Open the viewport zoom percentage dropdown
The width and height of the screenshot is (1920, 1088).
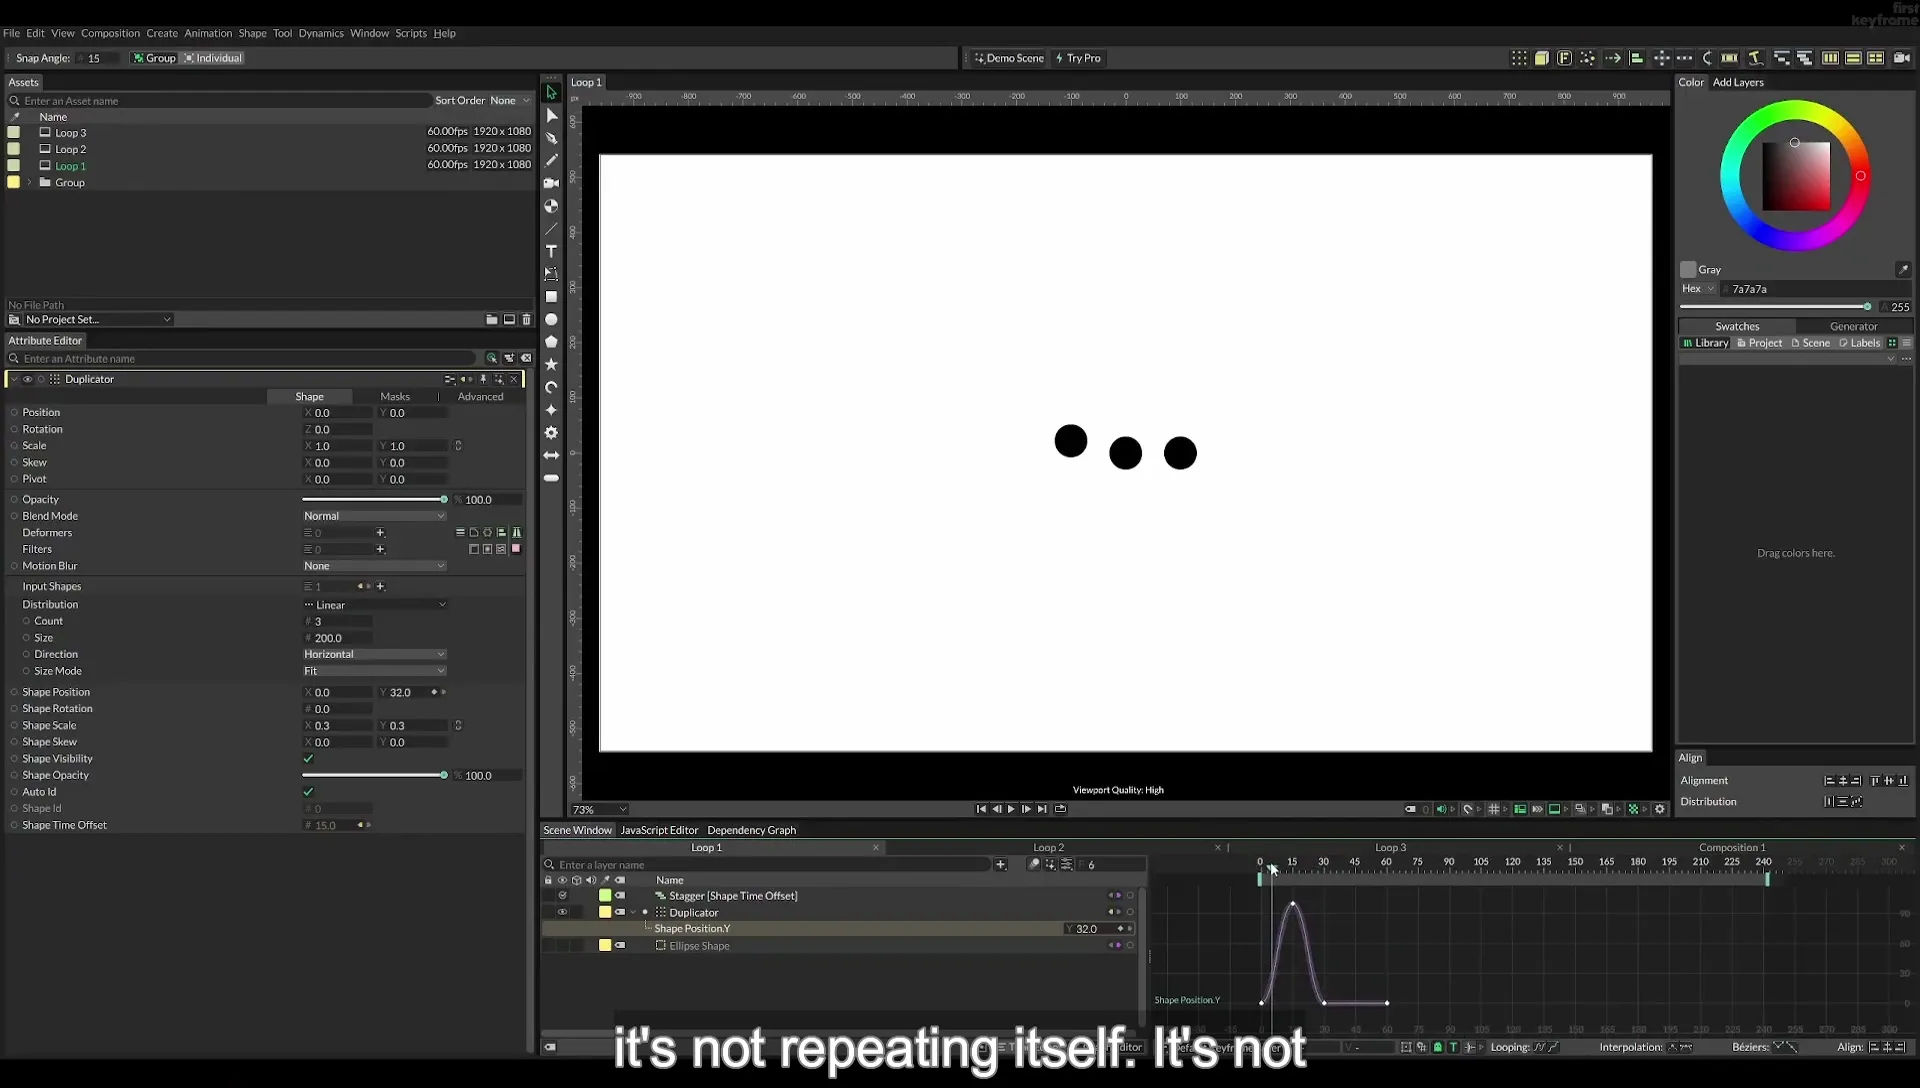[x=599, y=810]
